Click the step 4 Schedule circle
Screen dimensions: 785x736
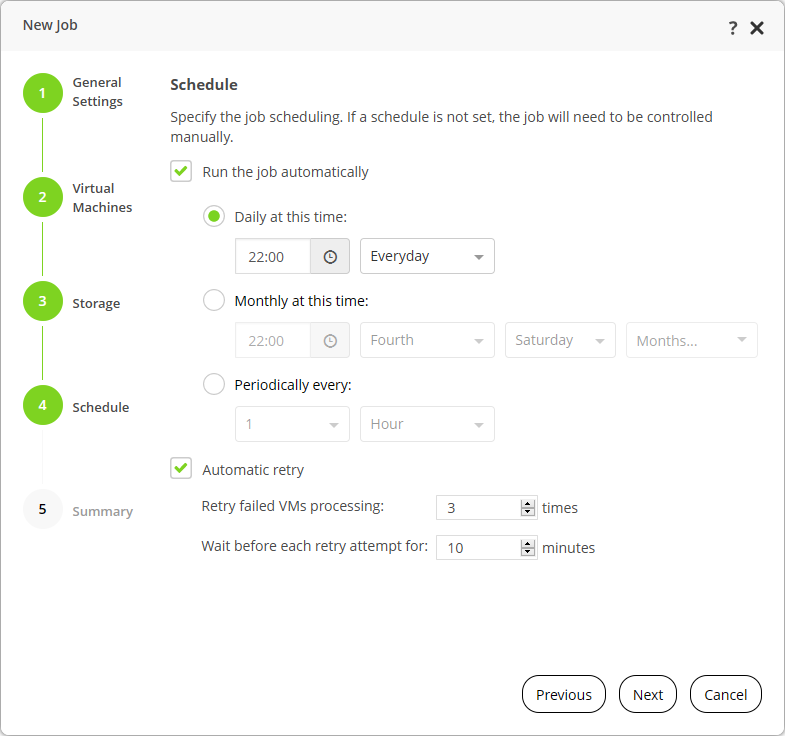point(43,405)
